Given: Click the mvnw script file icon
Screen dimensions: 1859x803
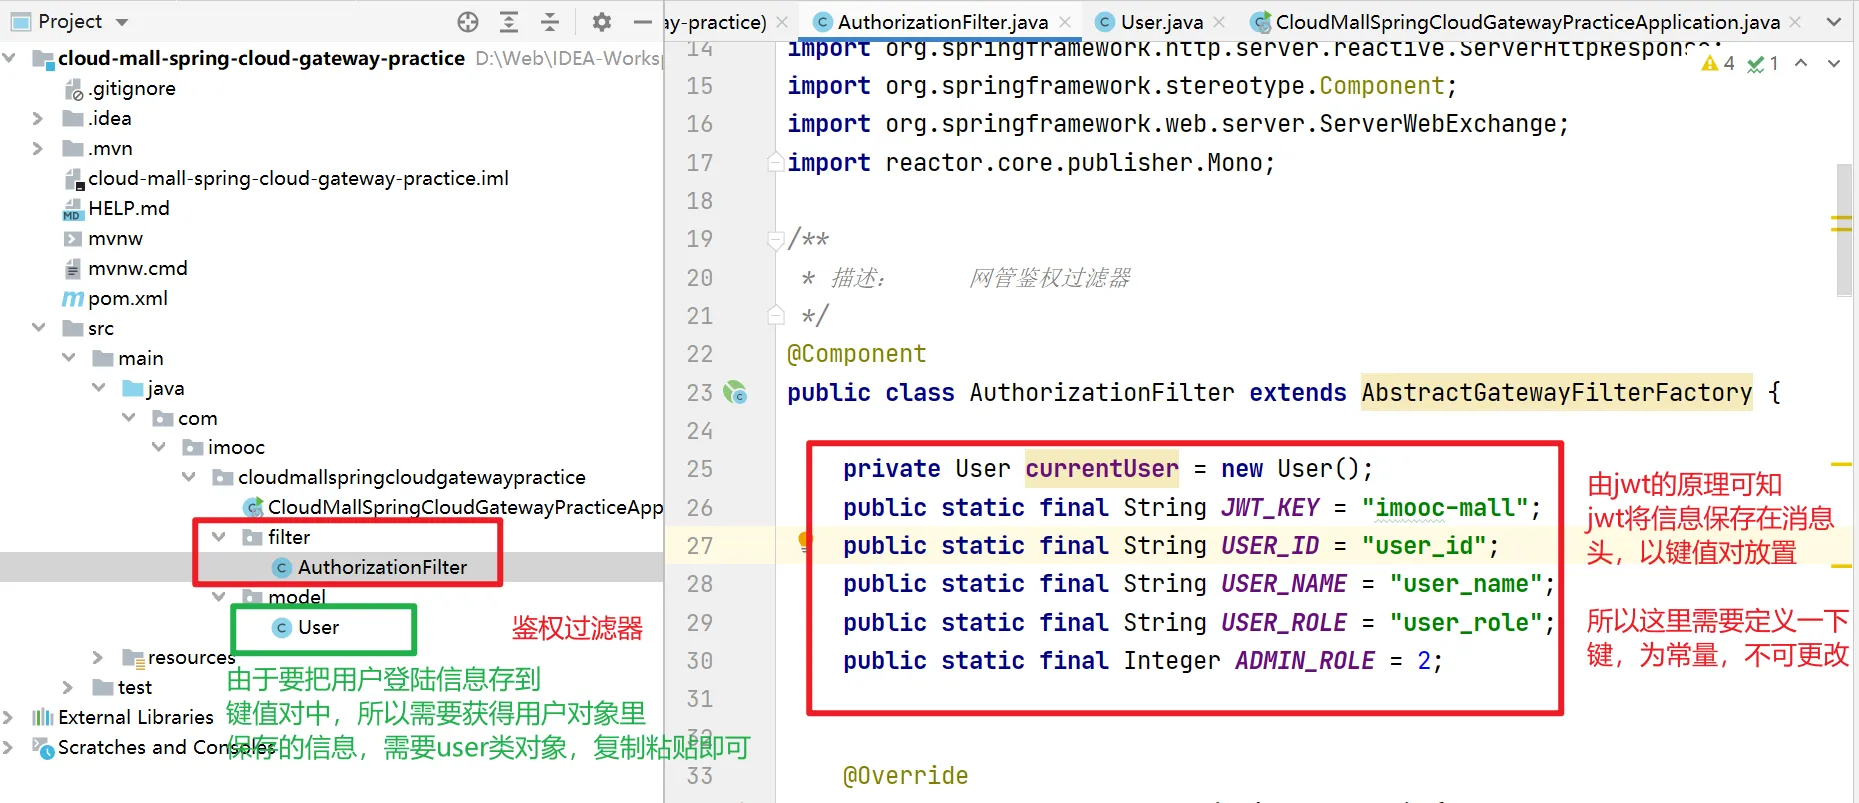Looking at the screenshot, I should point(72,239).
